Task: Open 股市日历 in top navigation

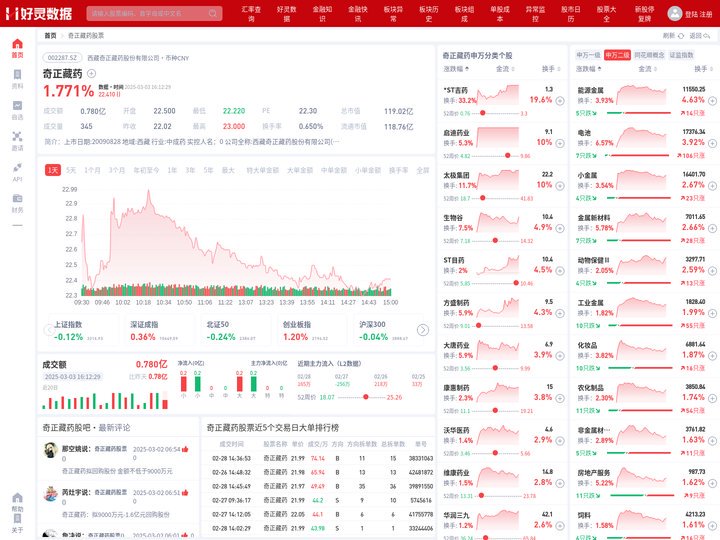Action: click(x=571, y=14)
